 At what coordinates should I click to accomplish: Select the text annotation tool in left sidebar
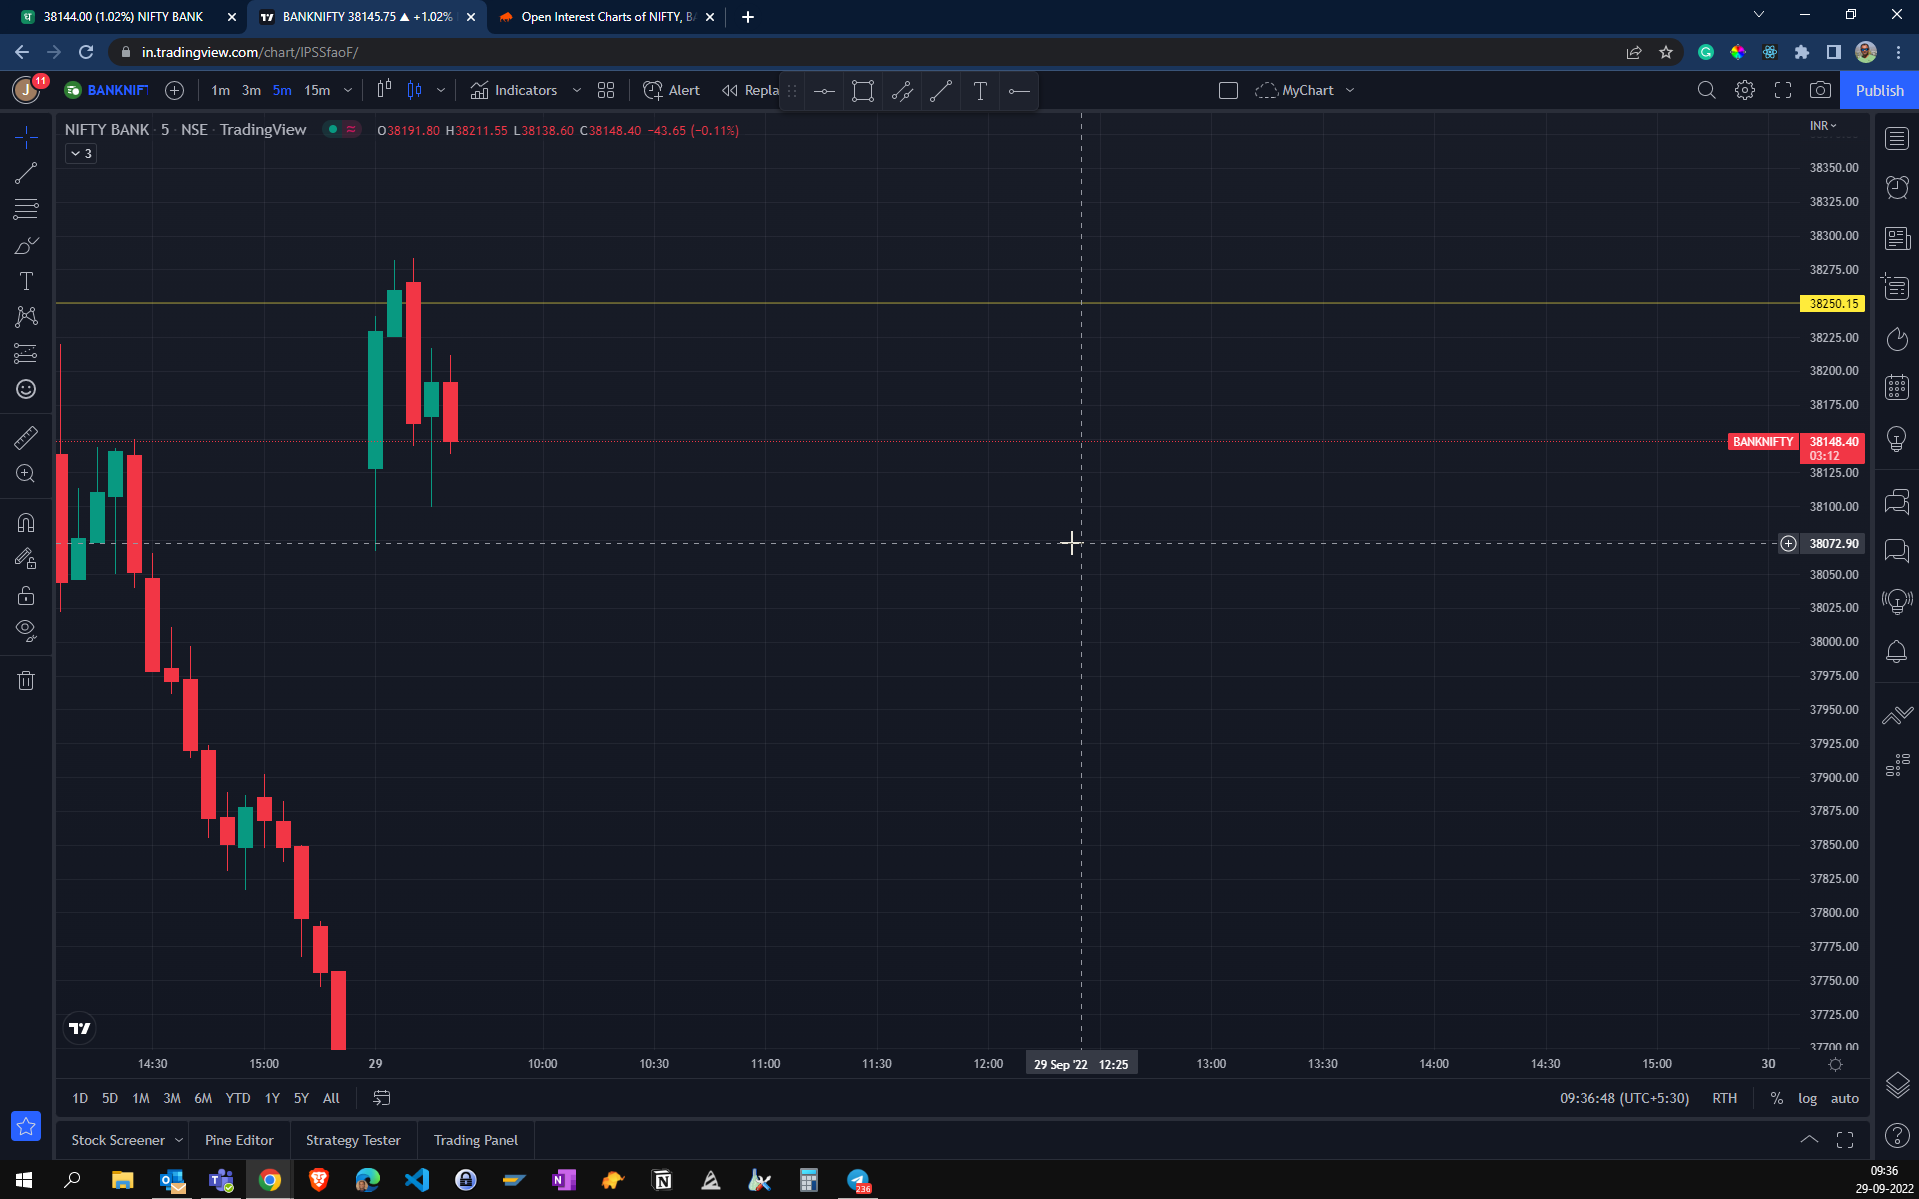tap(26, 281)
